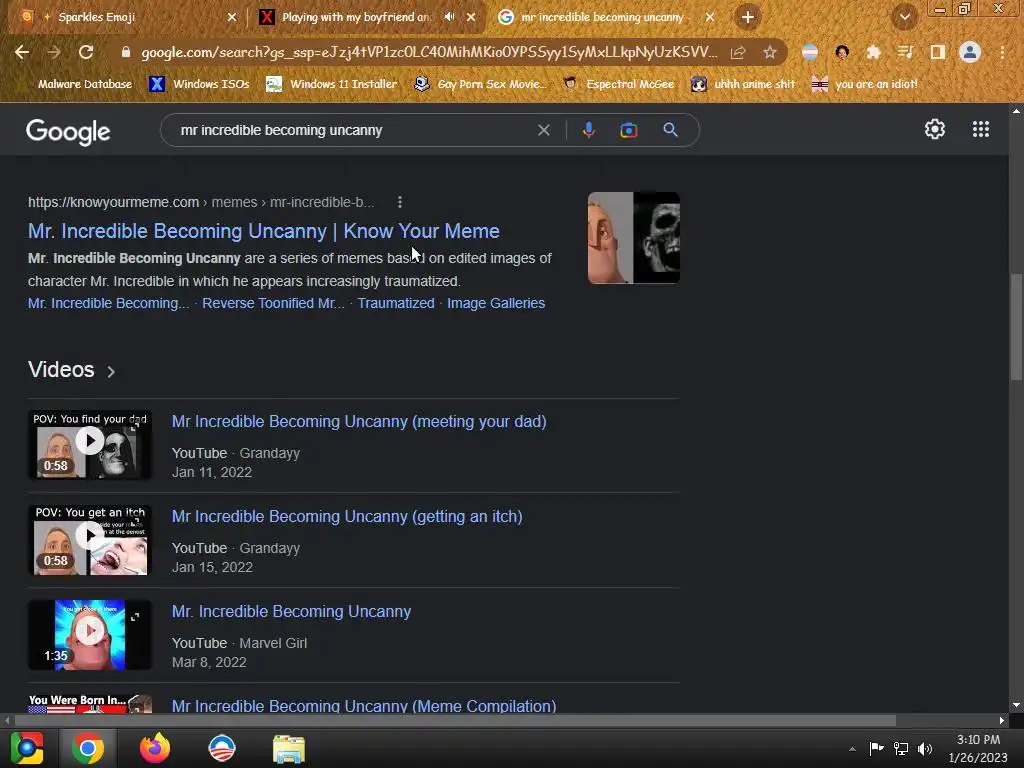The width and height of the screenshot is (1024, 768).
Task: Open the taskbar volume speaker icon
Action: [925, 748]
